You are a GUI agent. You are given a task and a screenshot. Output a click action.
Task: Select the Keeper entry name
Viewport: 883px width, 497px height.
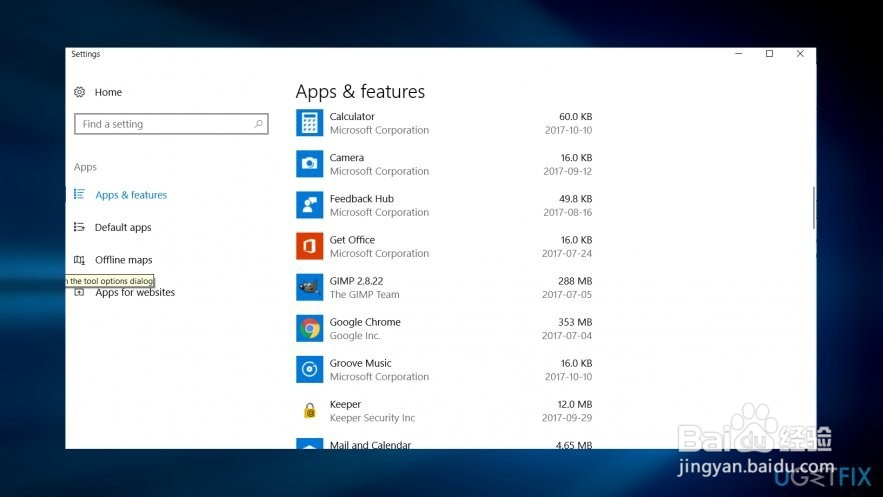pyautogui.click(x=345, y=404)
